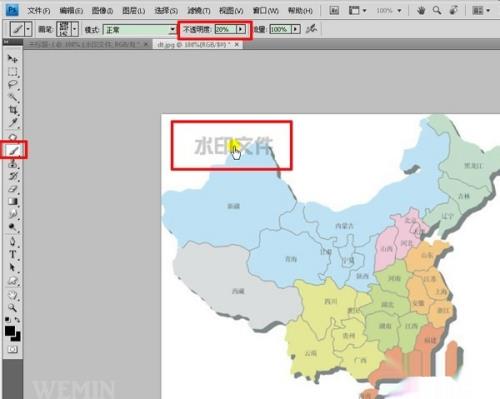Open the 滤镜(T) menu
This screenshot has height=399, width=500.
pos(198,11)
